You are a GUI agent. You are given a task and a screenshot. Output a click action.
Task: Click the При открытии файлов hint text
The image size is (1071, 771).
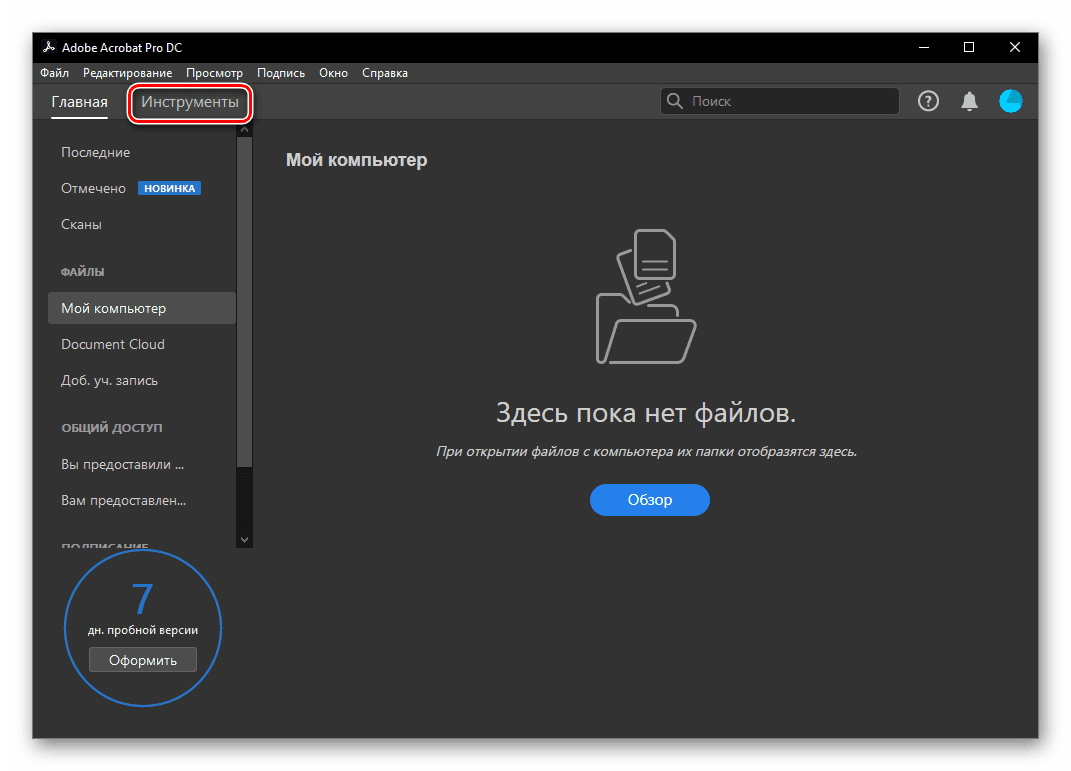coord(646,451)
